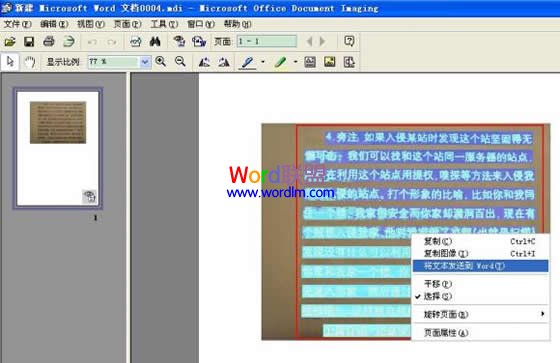Select the green Highlighter tool

click(x=280, y=62)
